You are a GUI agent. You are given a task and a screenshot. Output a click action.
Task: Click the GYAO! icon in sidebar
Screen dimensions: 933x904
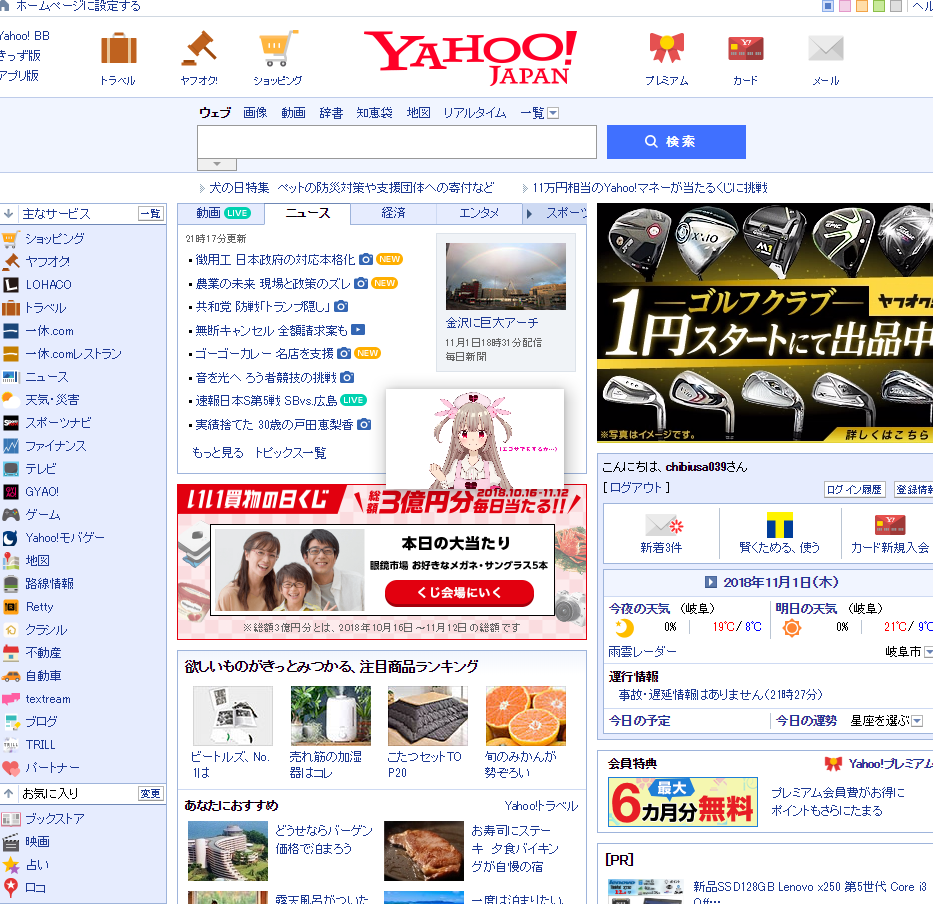[11, 492]
